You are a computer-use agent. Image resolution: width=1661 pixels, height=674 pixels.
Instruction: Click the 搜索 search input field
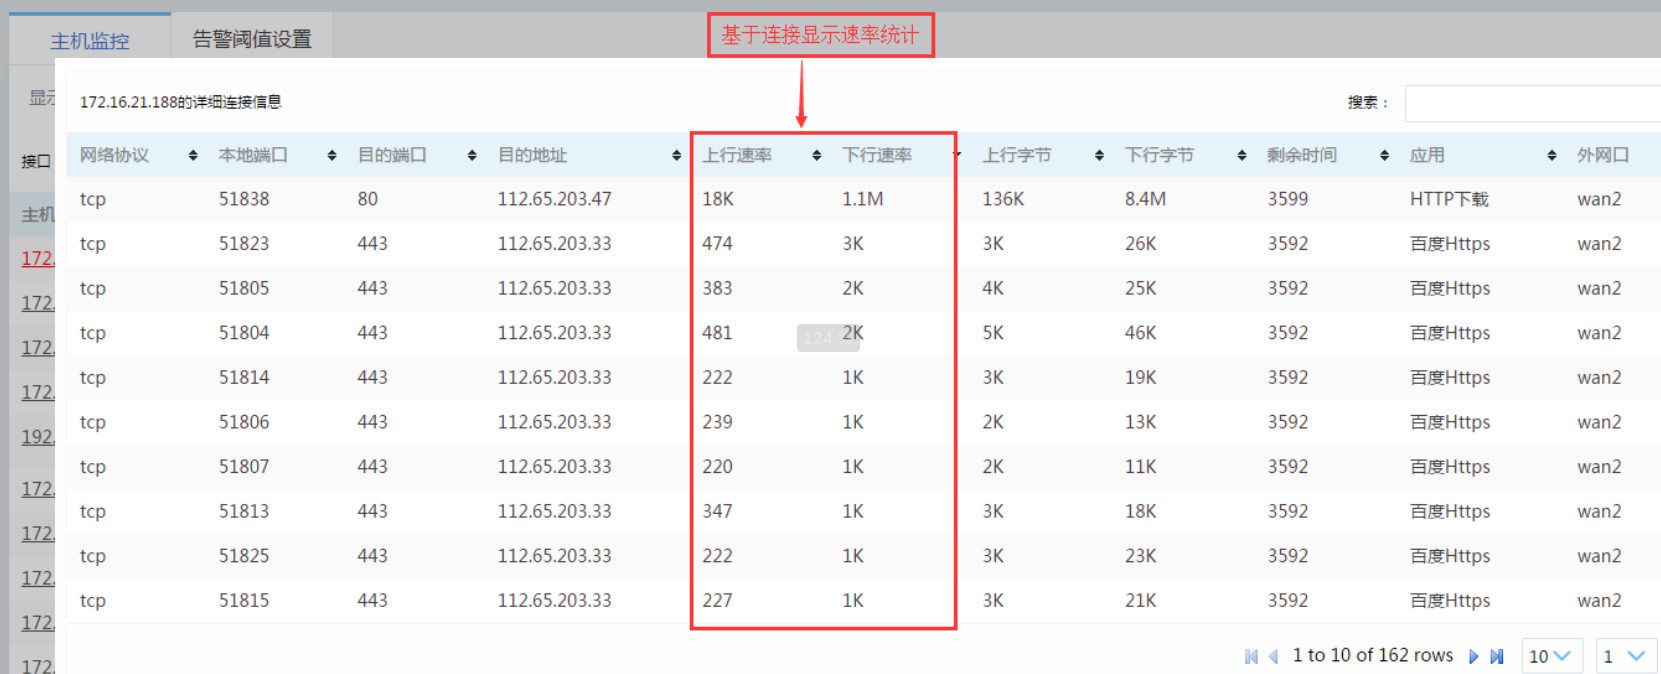point(1532,103)
